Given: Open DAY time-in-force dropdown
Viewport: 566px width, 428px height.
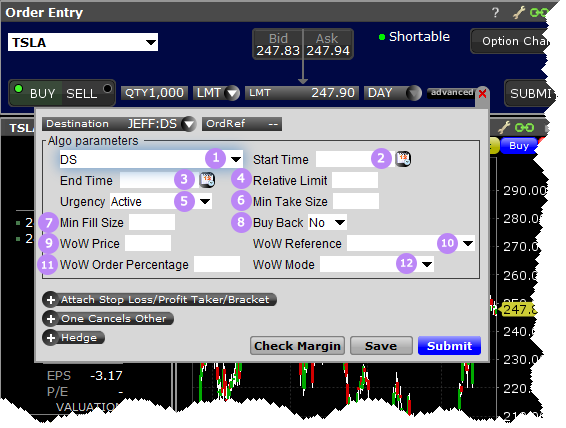Looking at the screenshot, I should click(414, 93).
